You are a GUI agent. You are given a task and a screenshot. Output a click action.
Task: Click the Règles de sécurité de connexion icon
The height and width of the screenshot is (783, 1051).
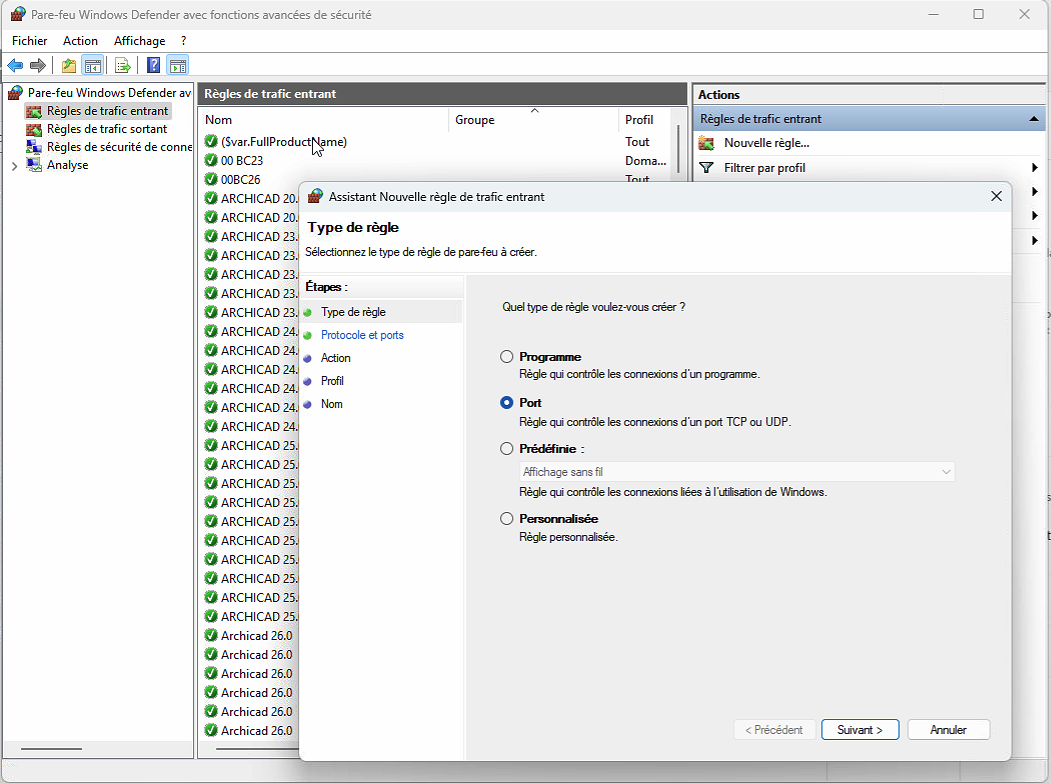point(34,147)
